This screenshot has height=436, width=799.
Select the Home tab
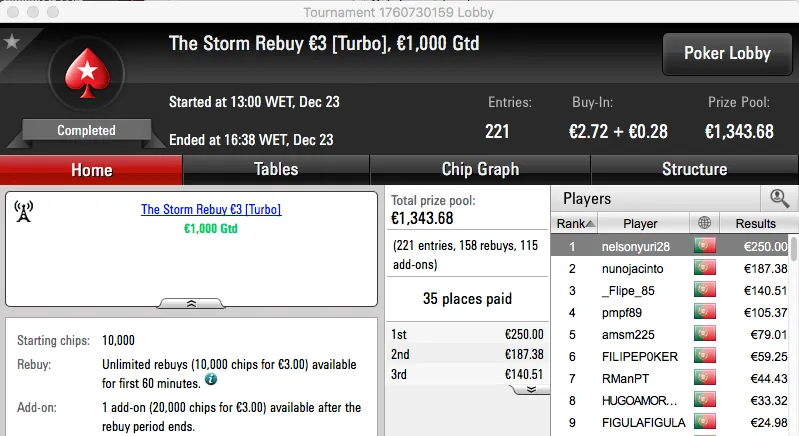tap(91, 169)
